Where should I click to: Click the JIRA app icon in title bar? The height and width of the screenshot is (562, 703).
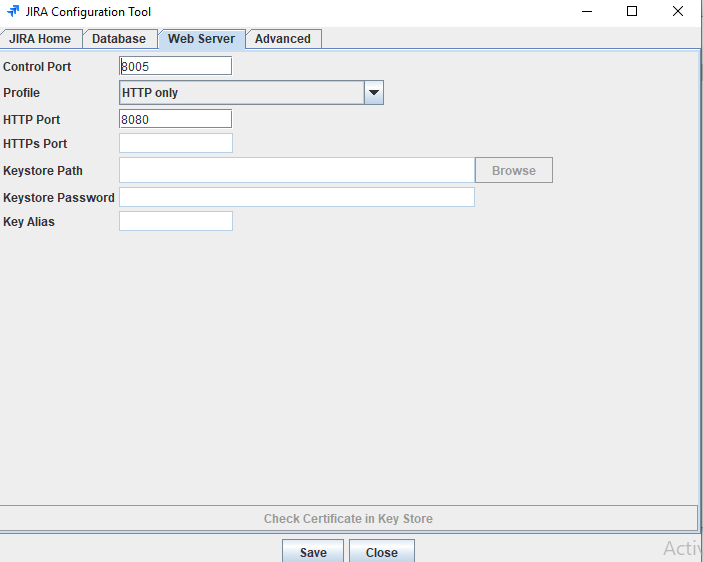click(13, 11)
